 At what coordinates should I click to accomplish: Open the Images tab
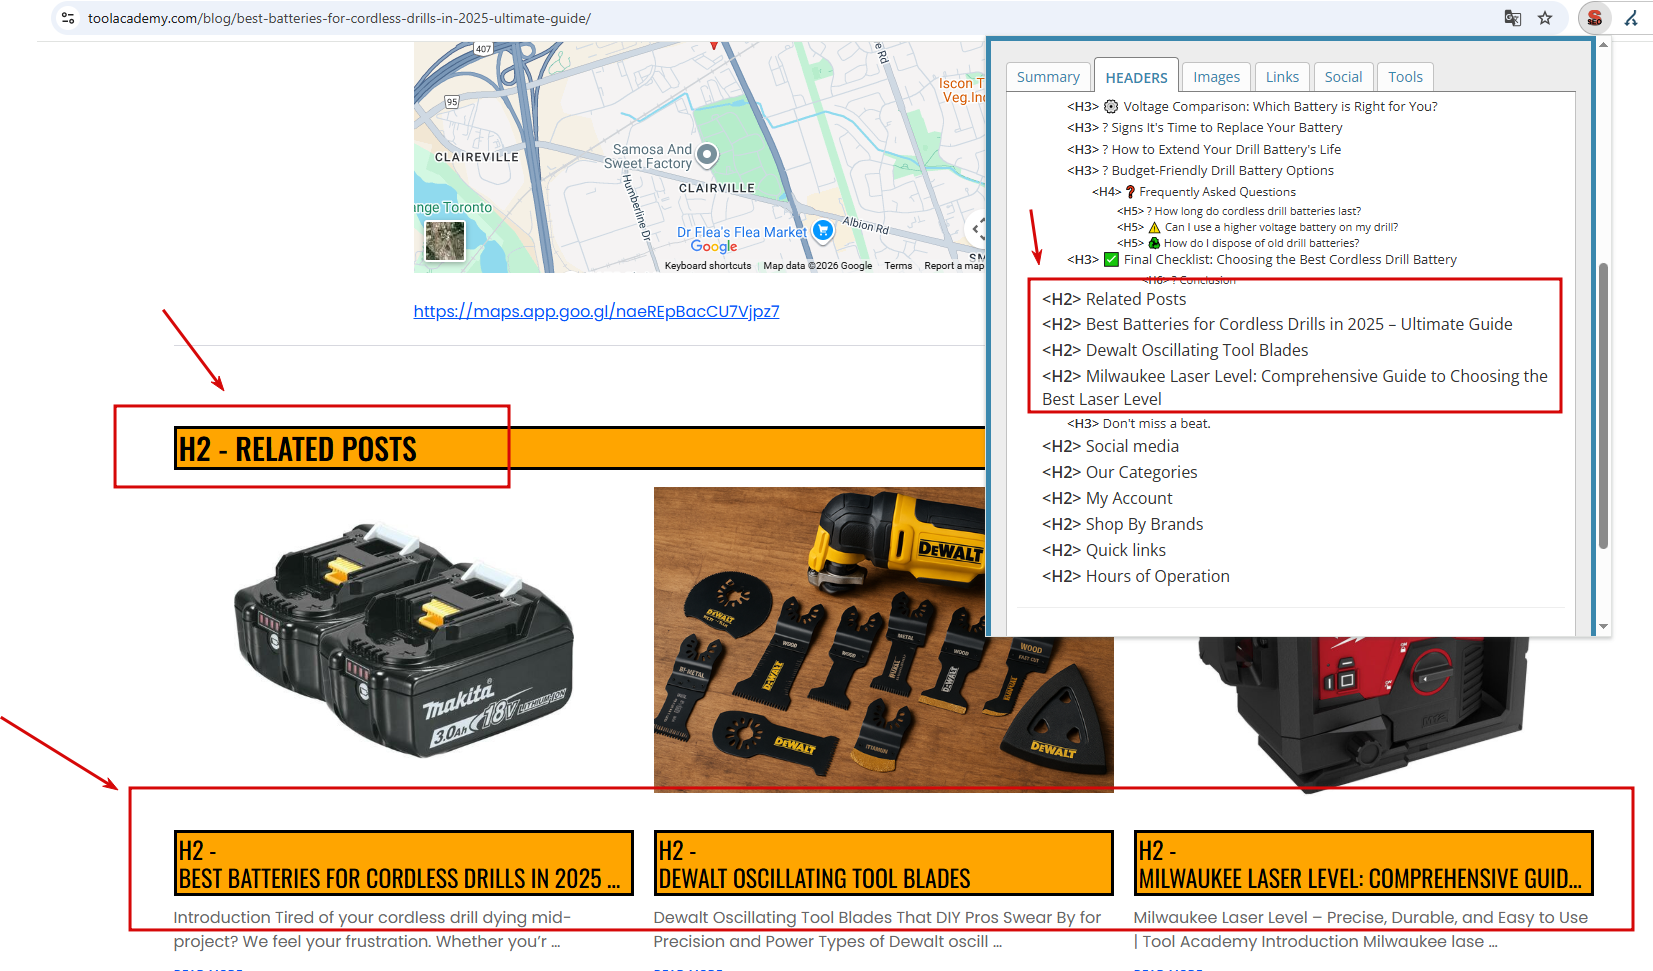1216,77
